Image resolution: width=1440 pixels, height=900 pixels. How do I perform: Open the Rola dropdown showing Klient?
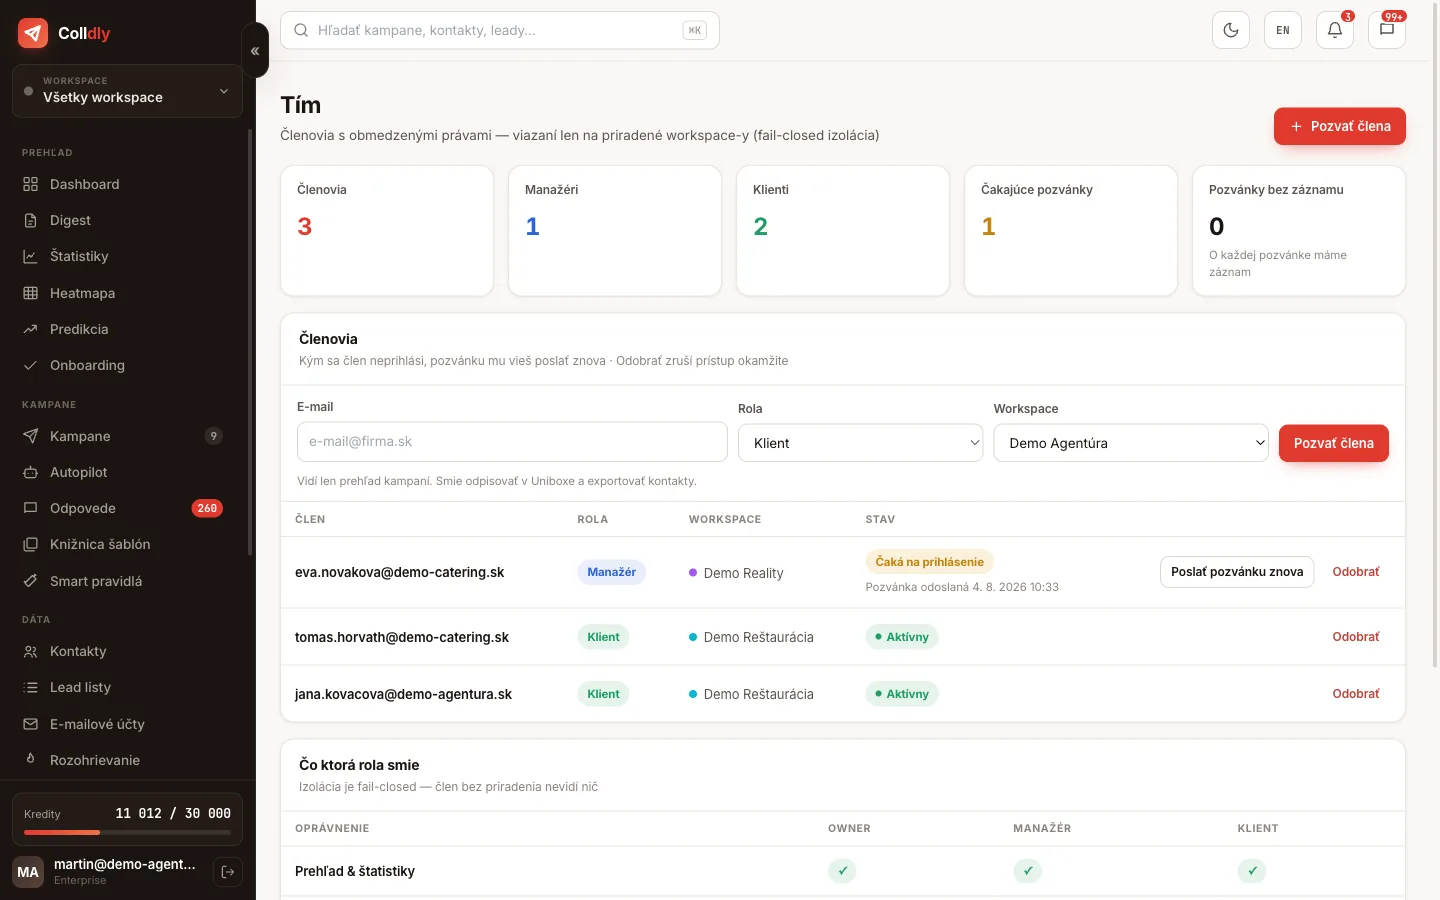[861, 443]
